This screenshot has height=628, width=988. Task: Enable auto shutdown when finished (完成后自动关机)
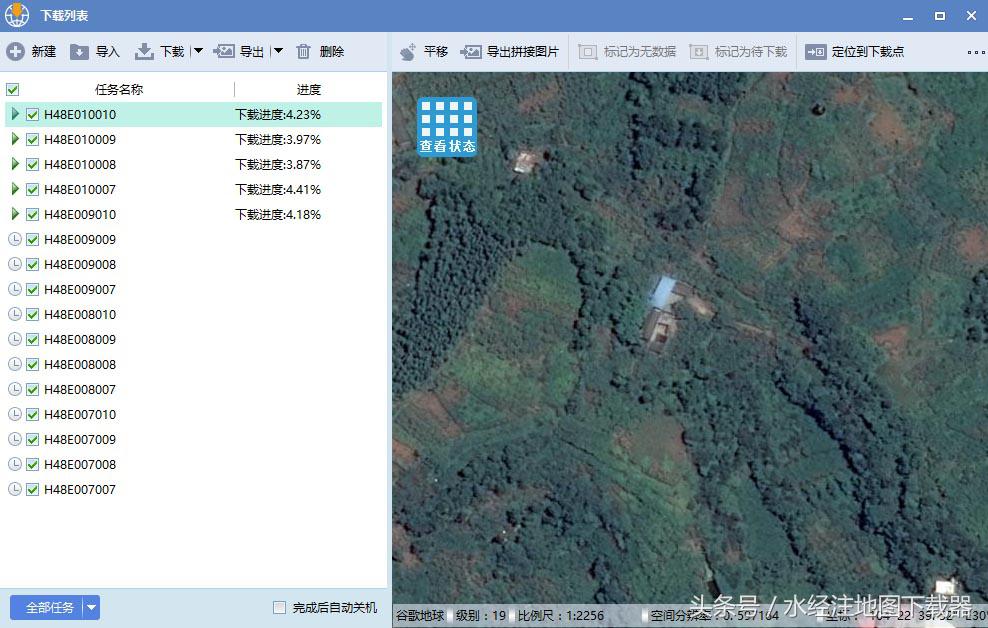pos(280,608)
